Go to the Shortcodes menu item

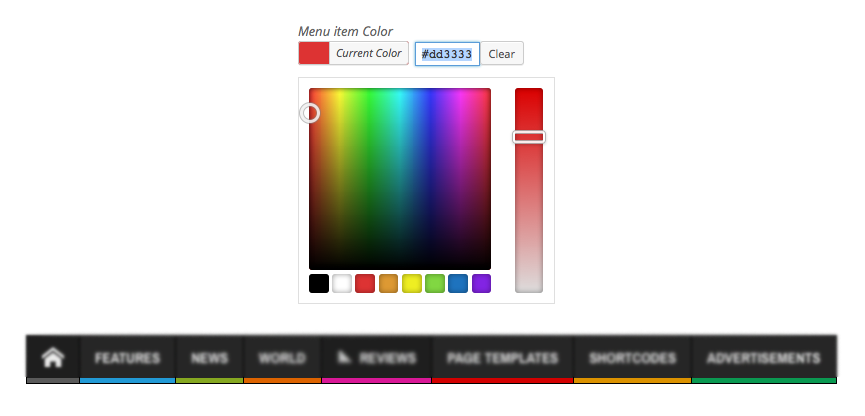click(632, 357)
